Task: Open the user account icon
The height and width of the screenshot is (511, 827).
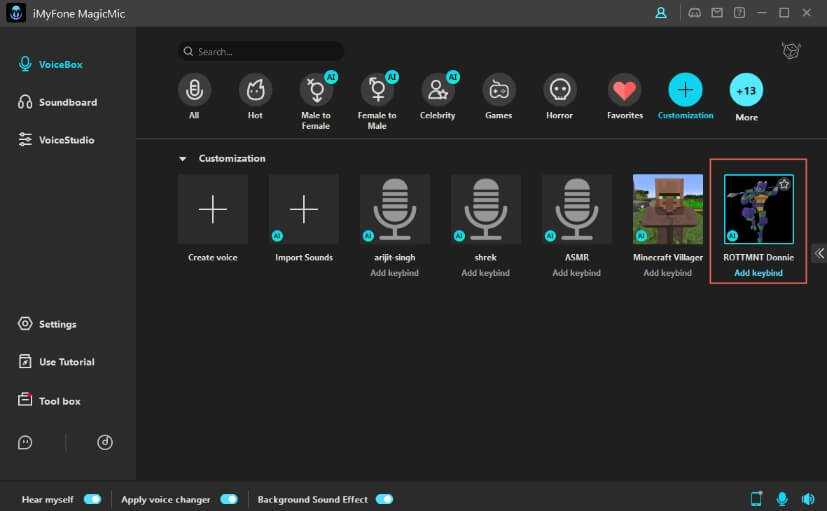Action: pyautogui.click(x=661, y=13)
